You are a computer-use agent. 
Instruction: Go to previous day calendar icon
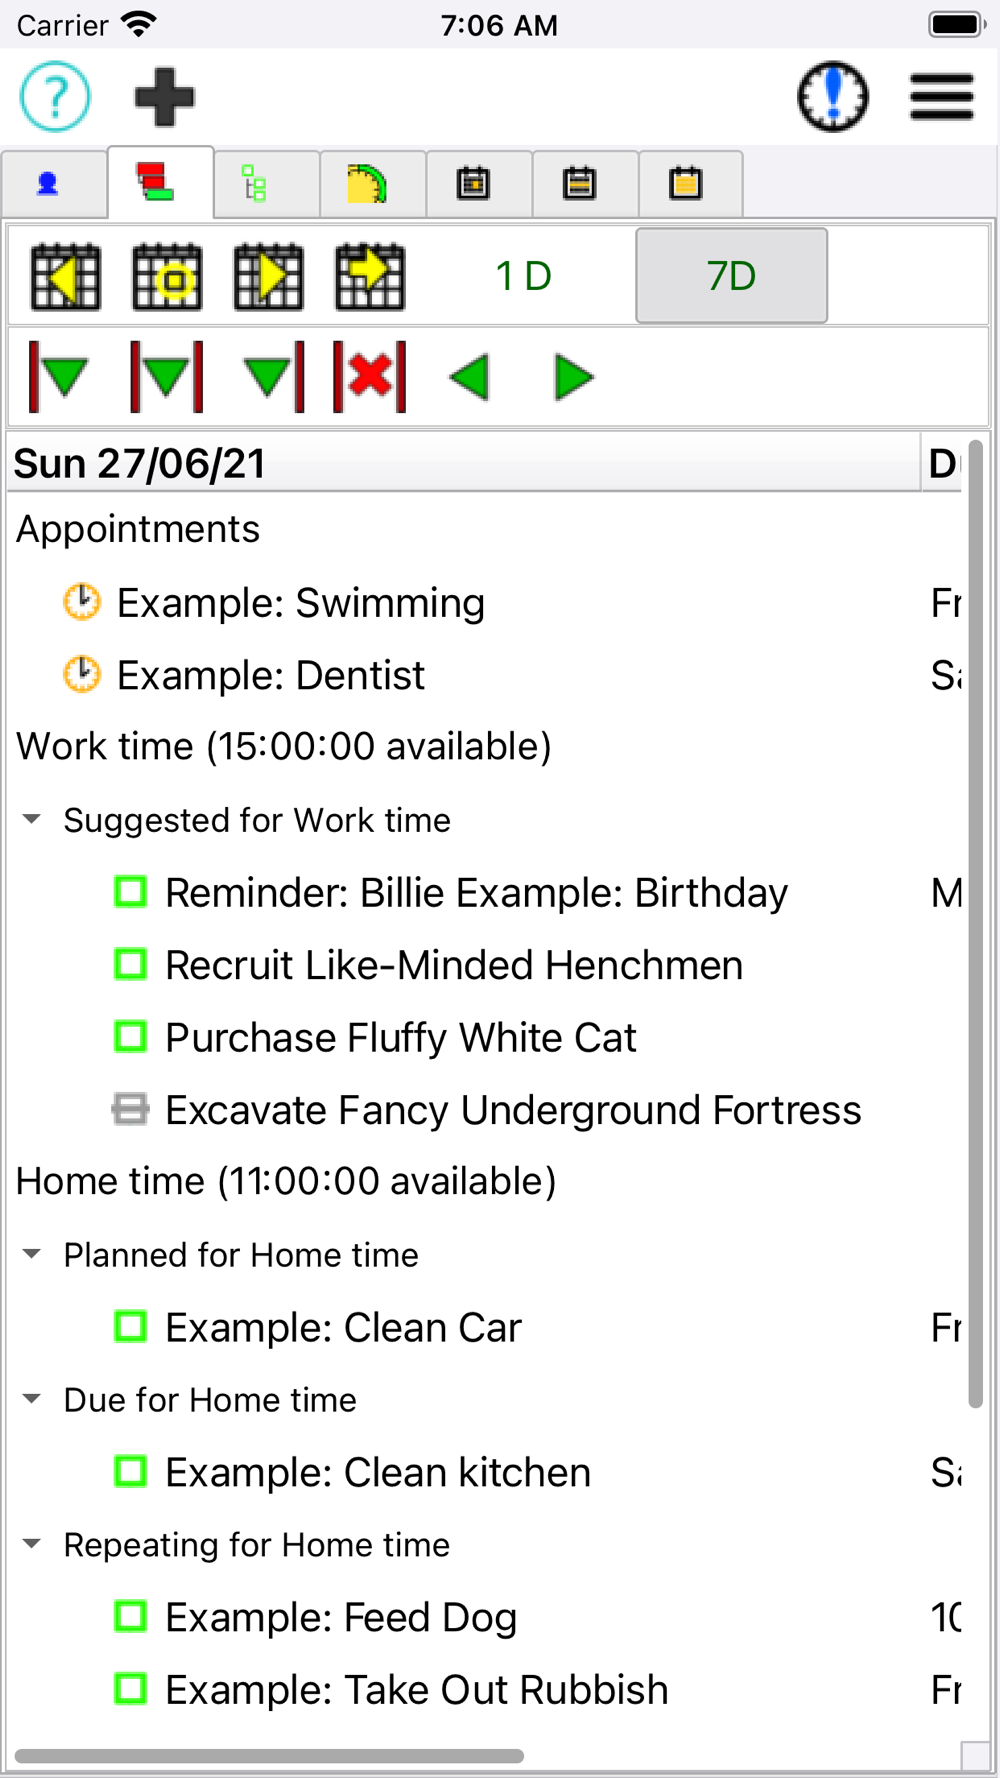pyautogui.click(x=66, y=276)
